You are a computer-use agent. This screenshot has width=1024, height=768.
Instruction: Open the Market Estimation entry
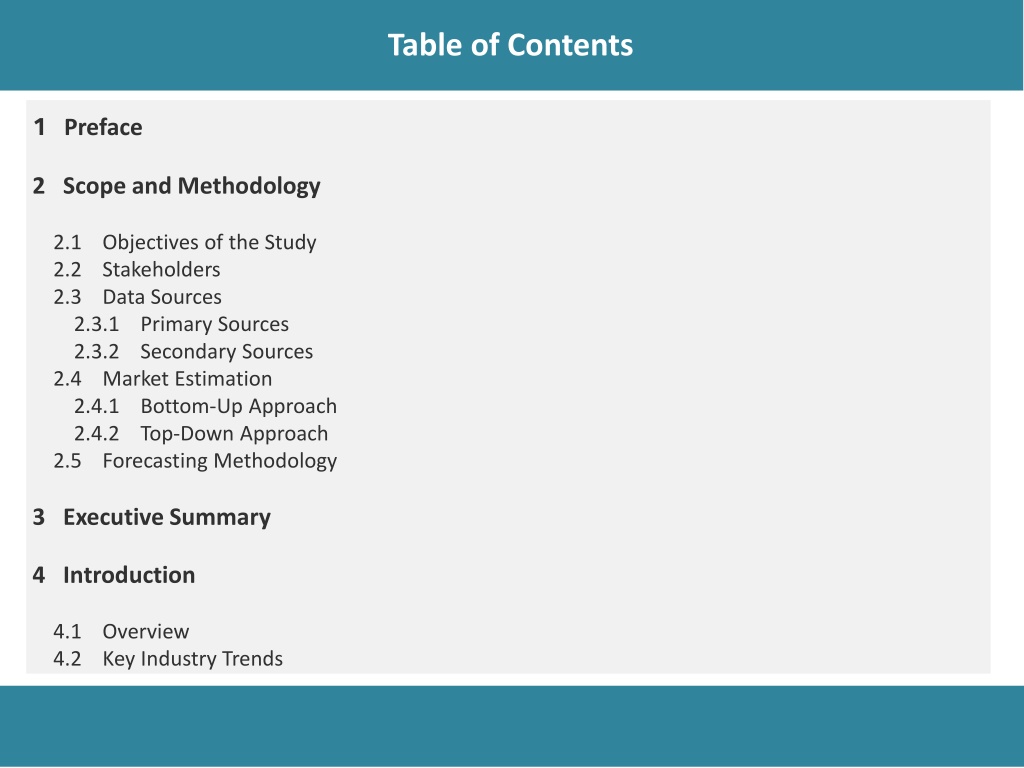[x=163, y=379]
